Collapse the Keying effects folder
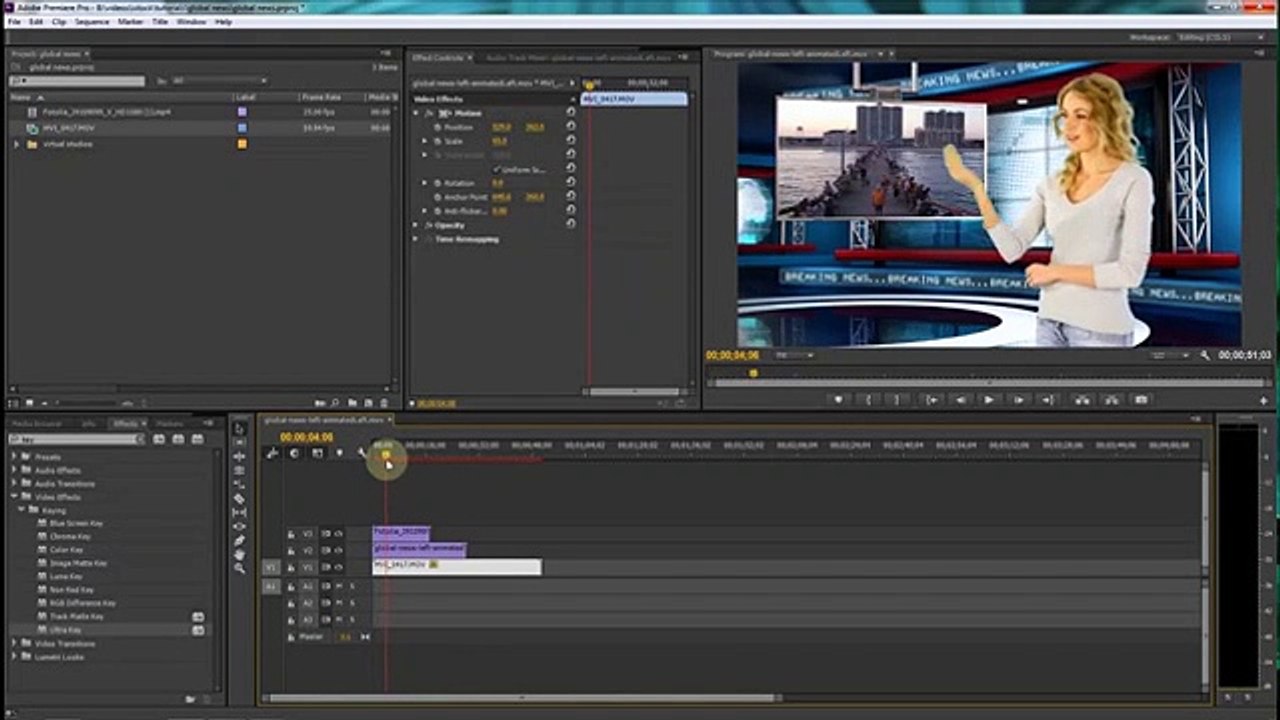 point(22,510)
